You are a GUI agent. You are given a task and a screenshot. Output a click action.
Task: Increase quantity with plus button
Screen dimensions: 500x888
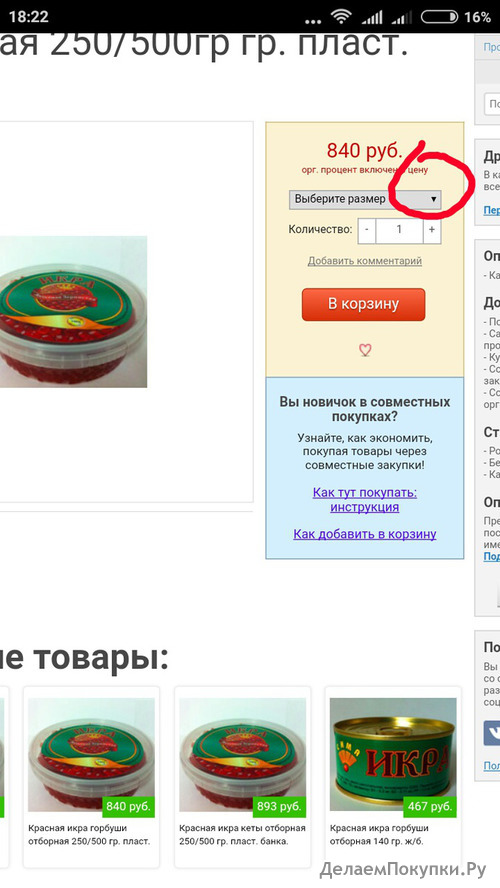click(432, 230)
